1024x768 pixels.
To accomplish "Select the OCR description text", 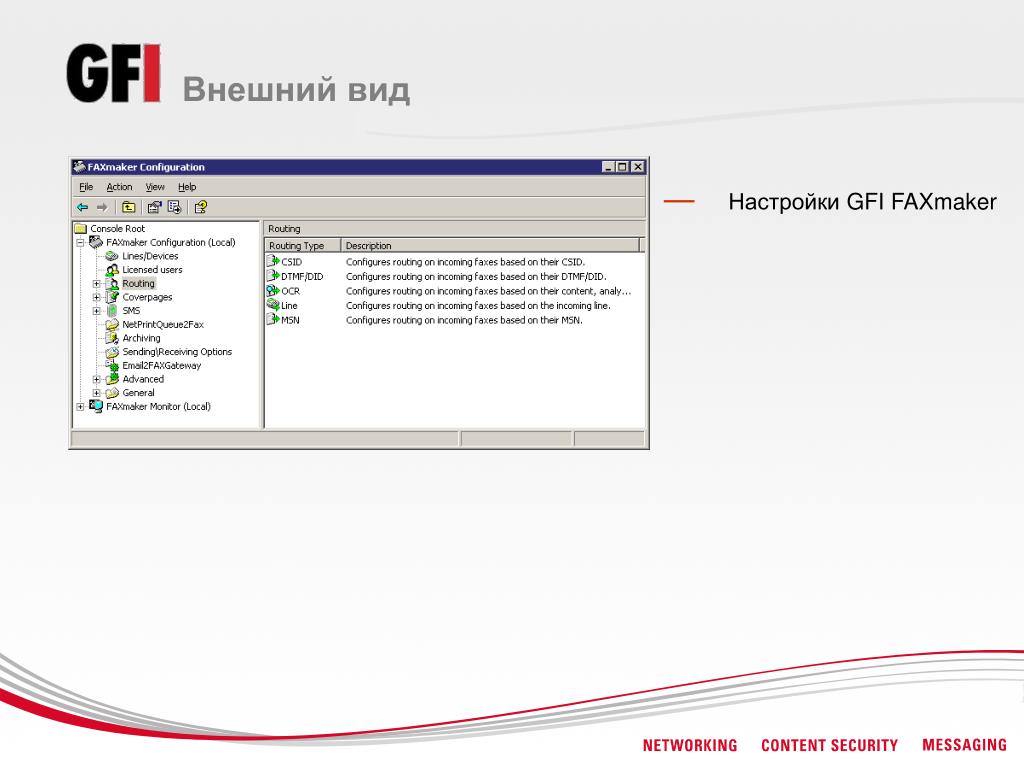I will click(x=488, y=291).
